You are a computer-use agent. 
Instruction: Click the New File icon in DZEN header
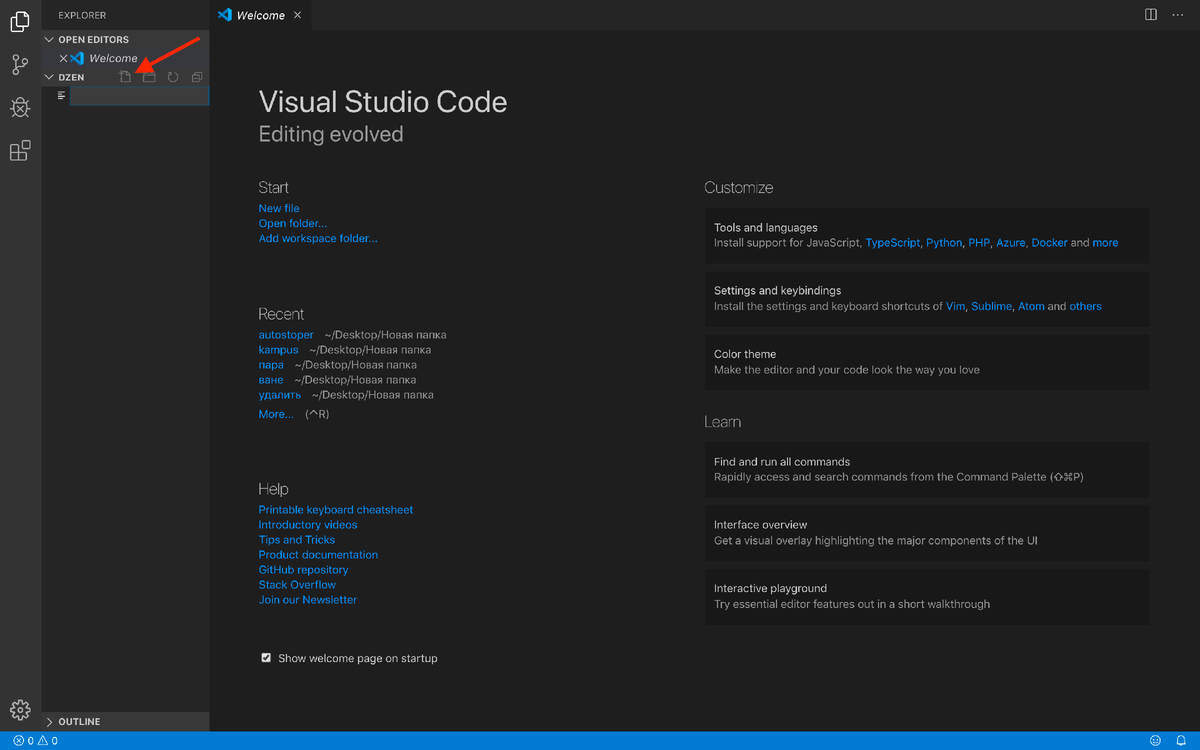pos(125,77)
